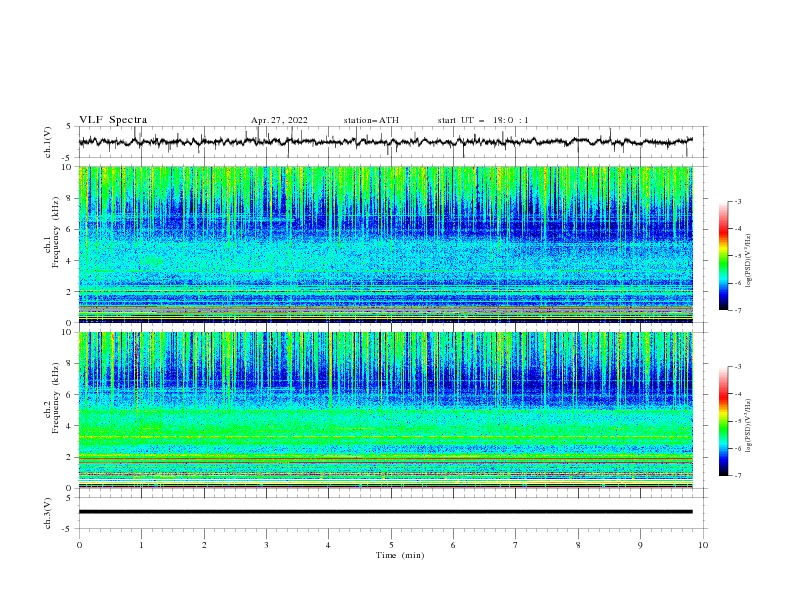Screen dimensions: 792x612
Task: Click the "VLF Spectra" title text
Action: pyautogui.click(x=113, y=120)
